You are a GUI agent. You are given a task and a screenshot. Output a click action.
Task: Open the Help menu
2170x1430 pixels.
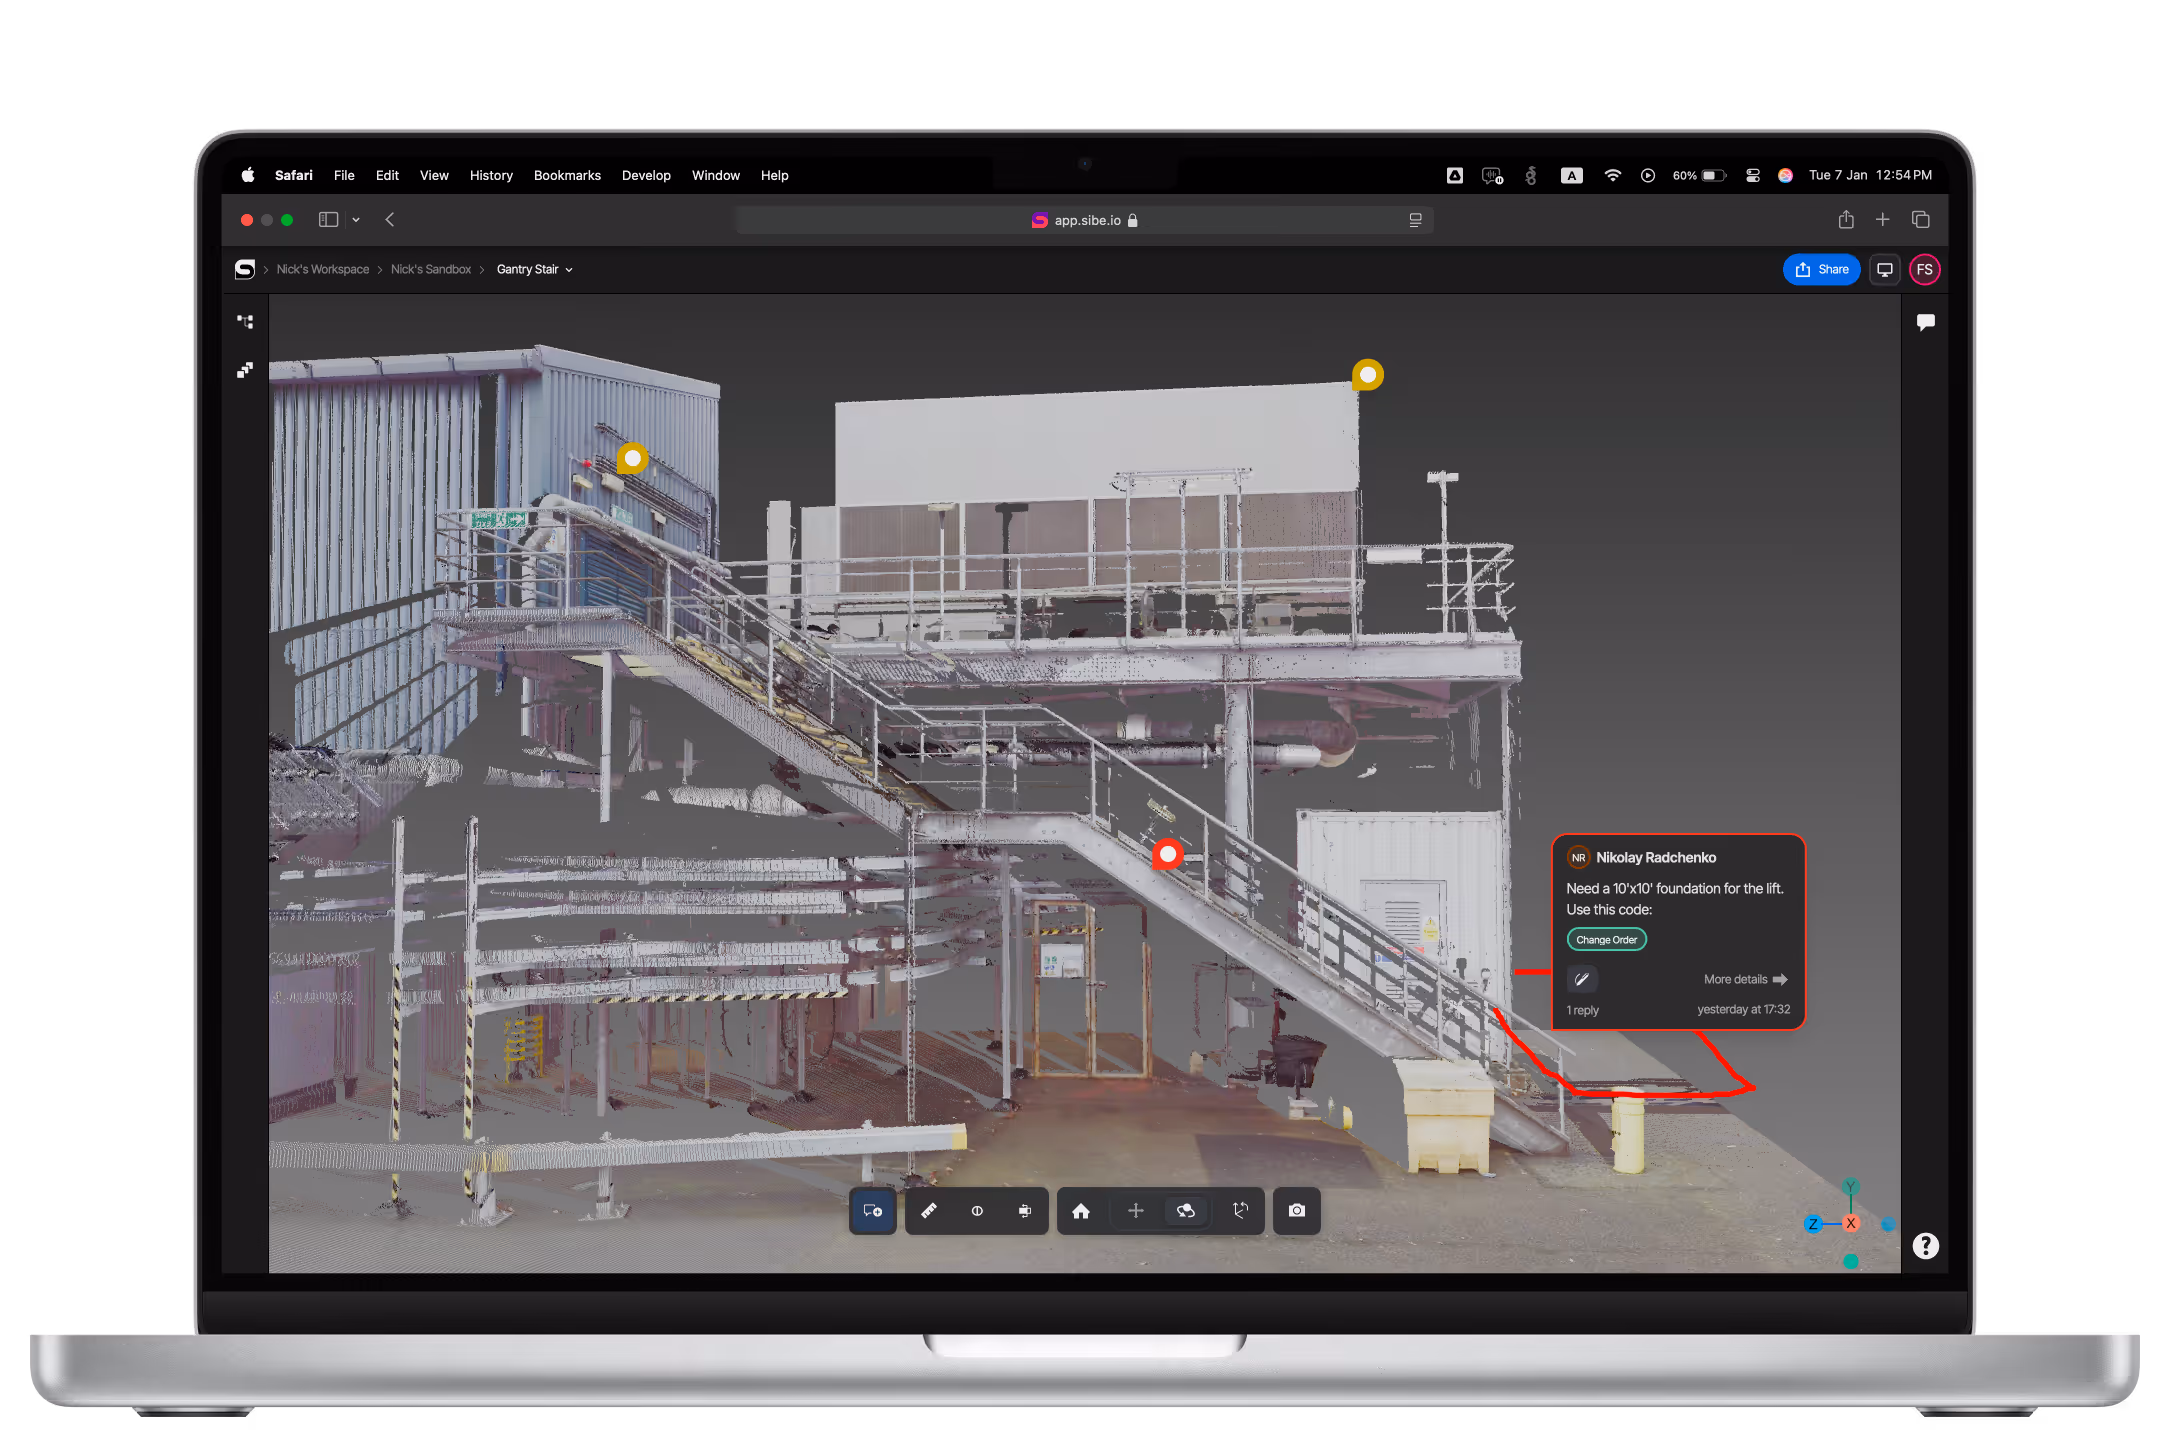click(774, 175)
